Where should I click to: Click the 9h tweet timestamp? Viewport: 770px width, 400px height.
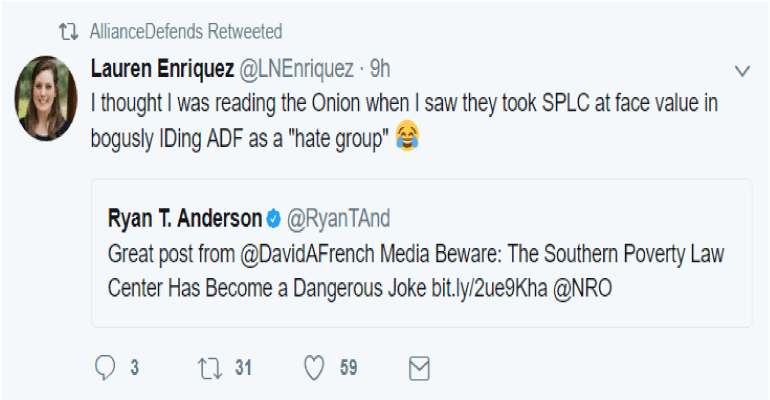(380, 70)
